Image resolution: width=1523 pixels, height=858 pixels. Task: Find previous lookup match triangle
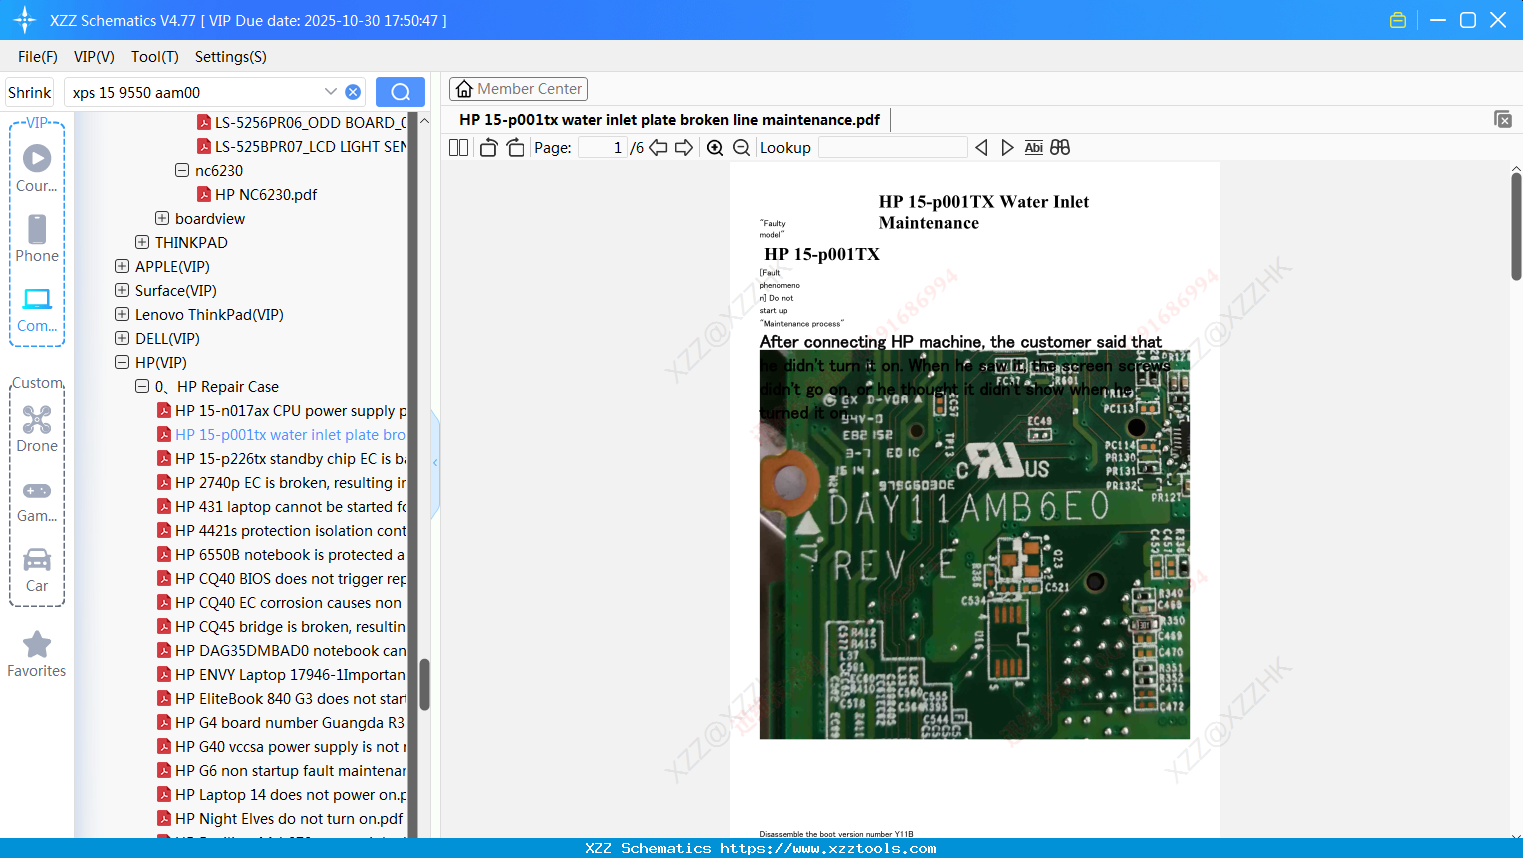pyautogui.click(x=981, y=147)
